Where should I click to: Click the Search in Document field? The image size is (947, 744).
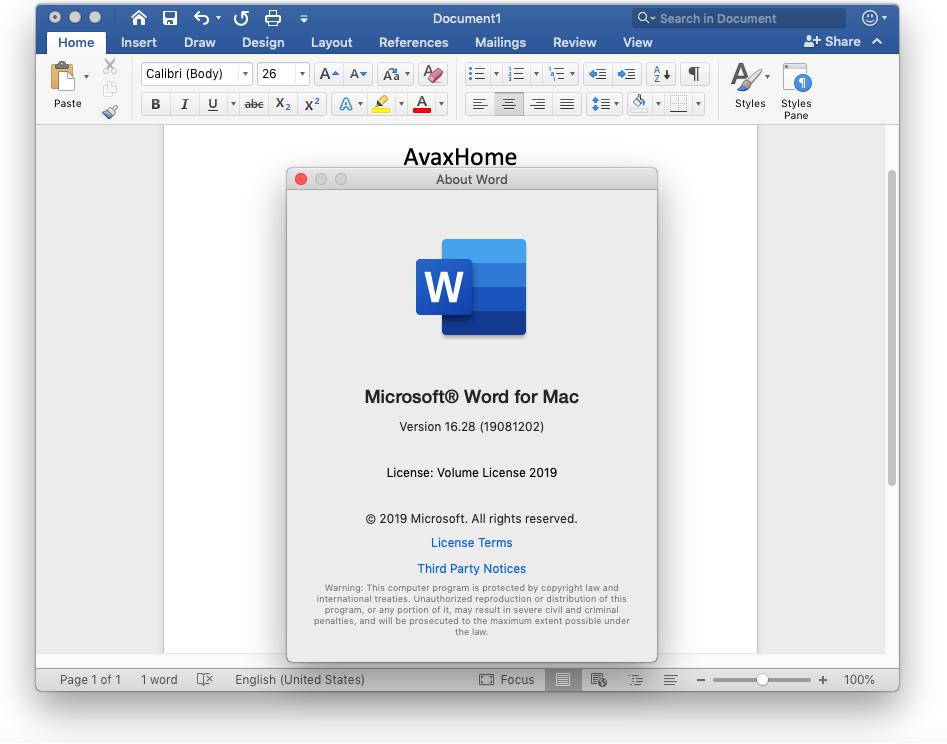[x=739, y=18]
